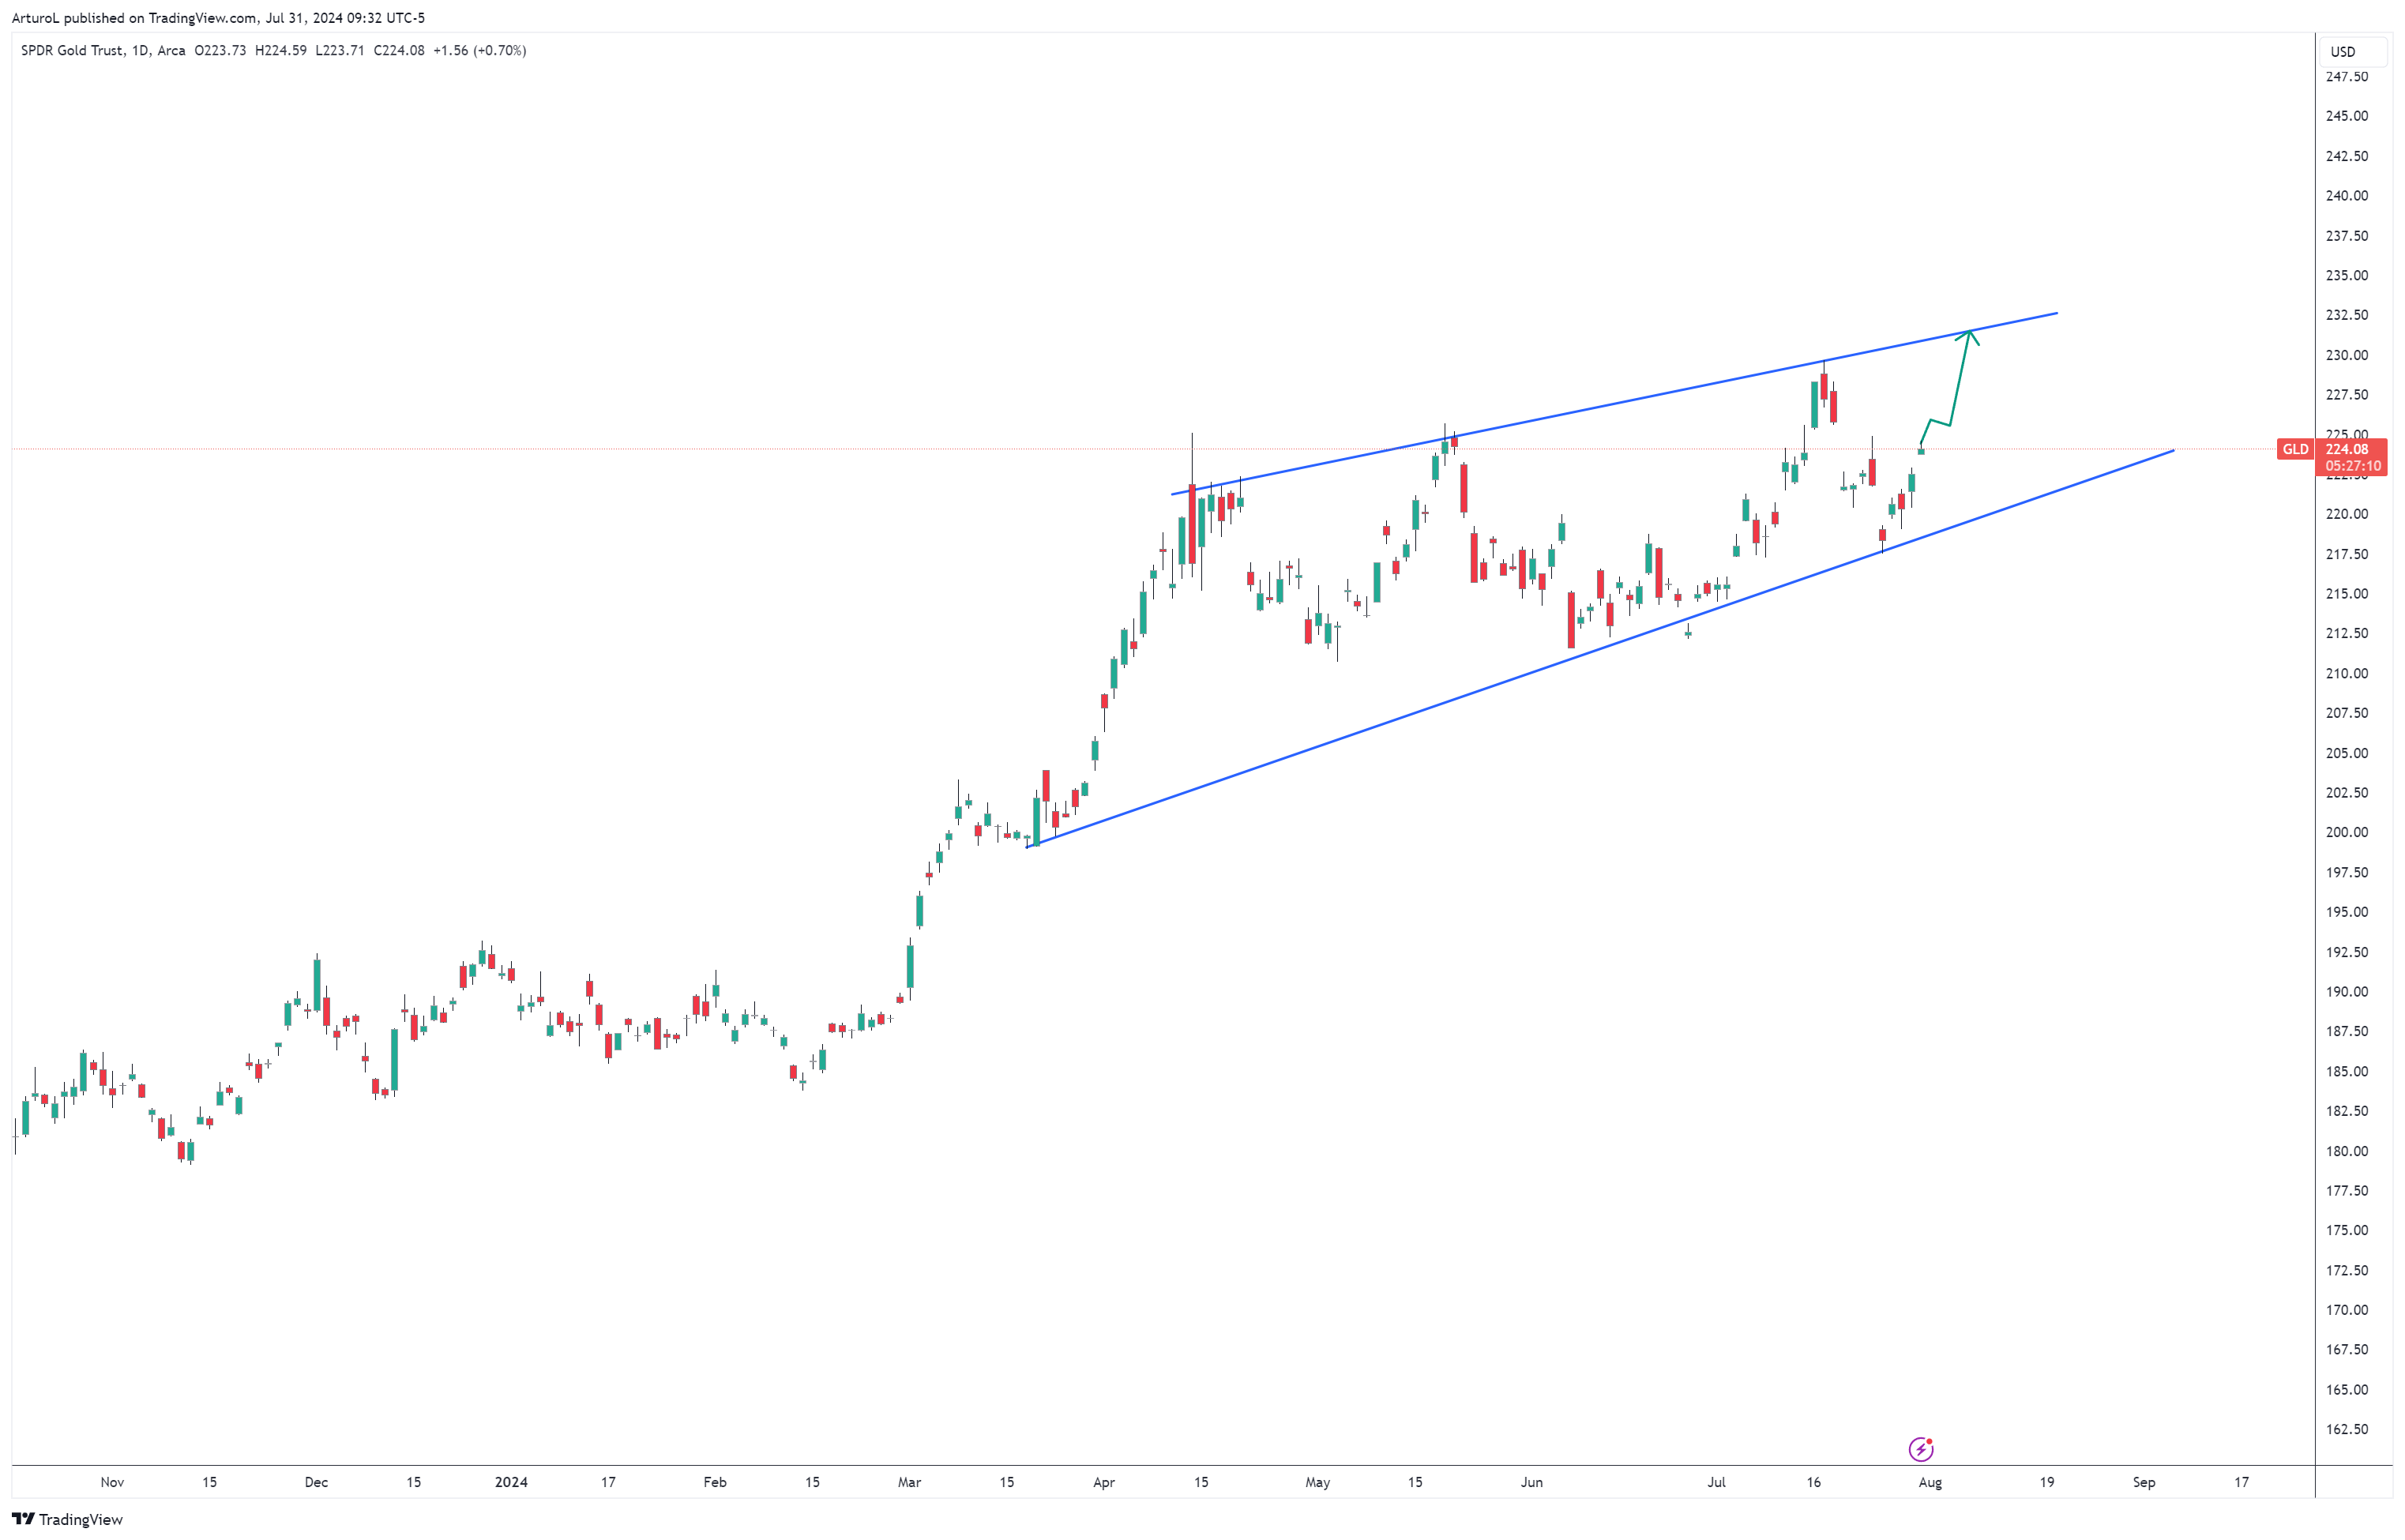The height and width of the screenshot is (1540, 2405).
Task: Click the 16 date label in July
Action: 1813,1482
